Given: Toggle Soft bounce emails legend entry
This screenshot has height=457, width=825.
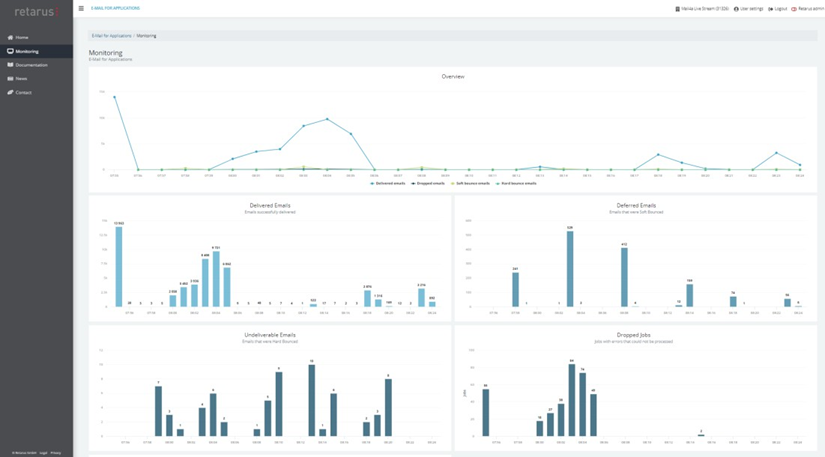Looking at the screenshot, I should [x=471, y=183].
